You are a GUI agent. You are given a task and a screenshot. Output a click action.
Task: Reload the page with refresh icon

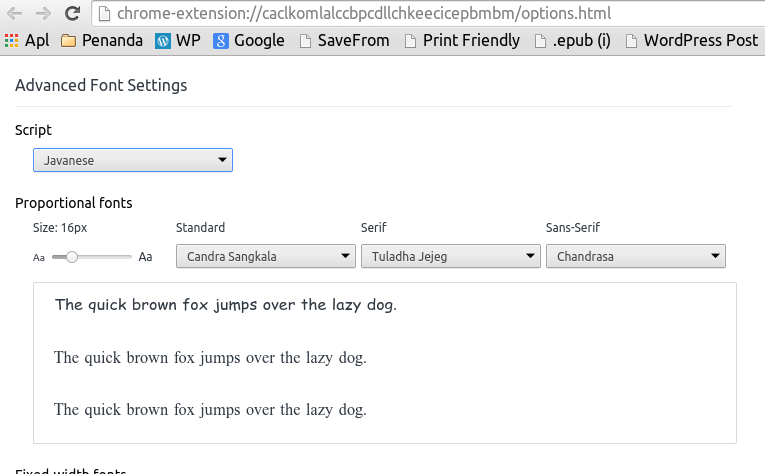pos(73,13)
